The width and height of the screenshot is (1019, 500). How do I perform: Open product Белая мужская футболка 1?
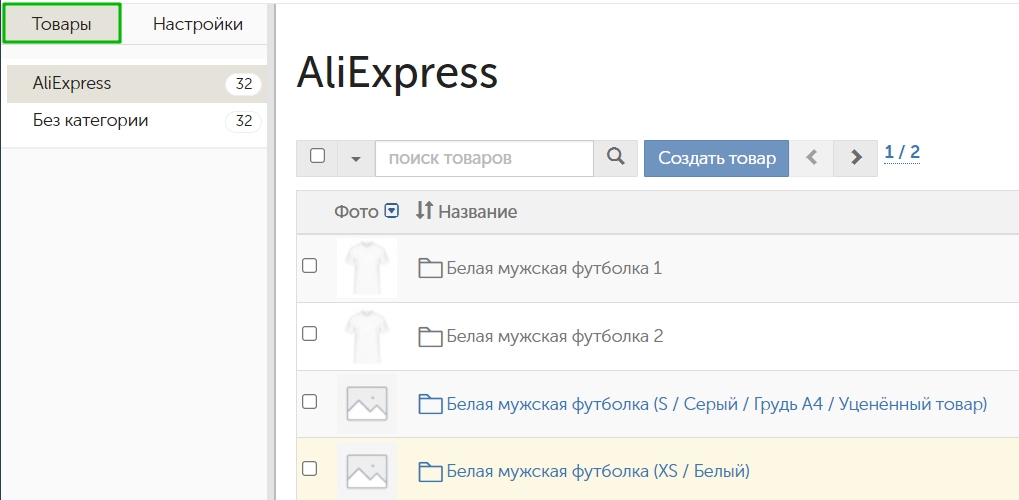click(x=554, y=269)
